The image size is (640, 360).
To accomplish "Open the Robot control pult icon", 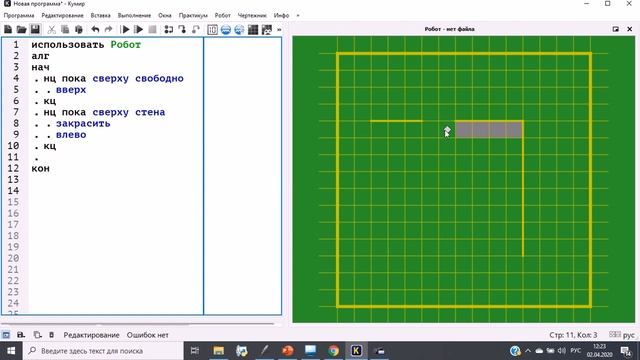I will (x=267, y=29).
